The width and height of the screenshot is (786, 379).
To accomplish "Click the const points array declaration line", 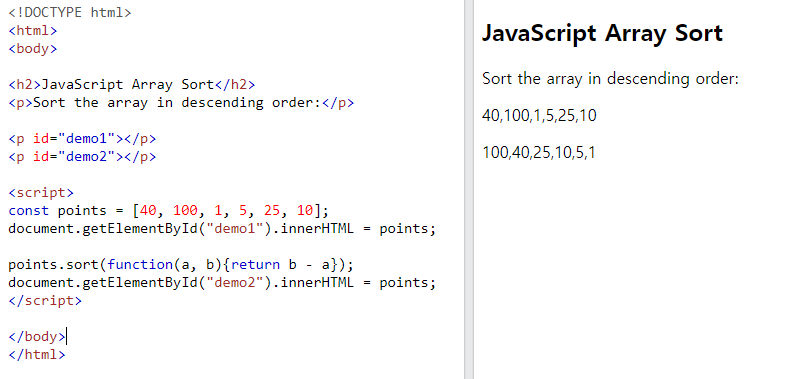I will point(169,211).
